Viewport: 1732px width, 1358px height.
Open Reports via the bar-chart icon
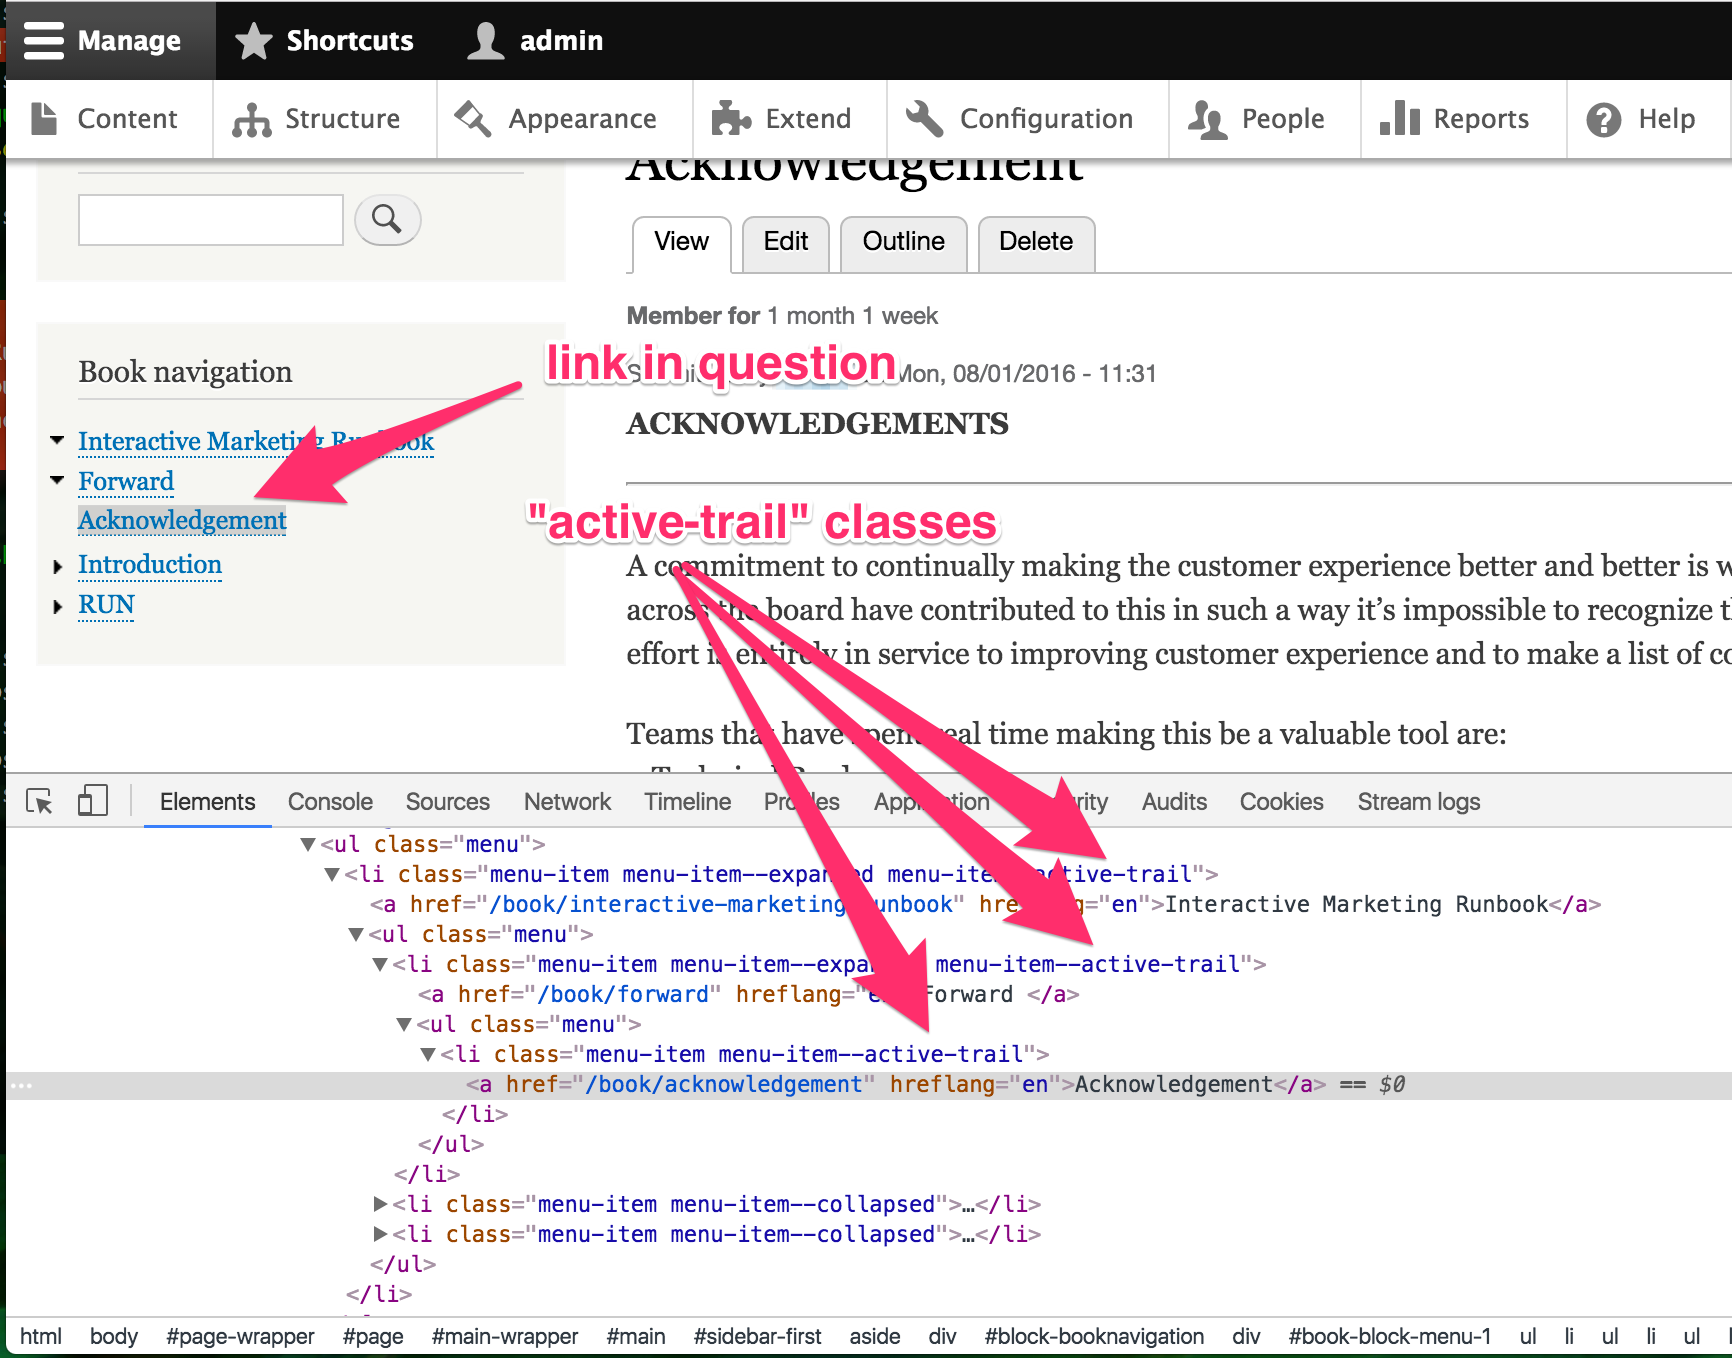(1398, 118)
